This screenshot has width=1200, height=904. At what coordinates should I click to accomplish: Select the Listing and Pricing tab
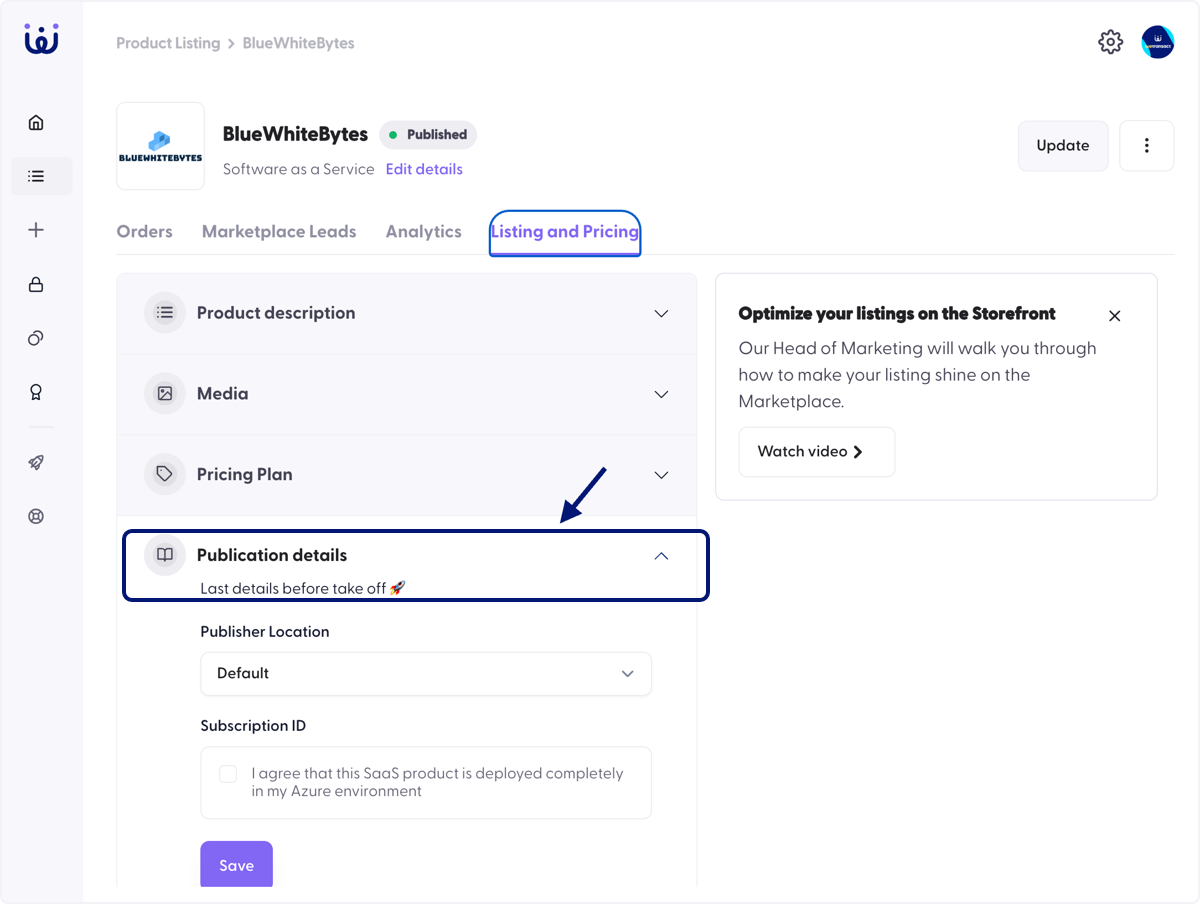point(565,232)
